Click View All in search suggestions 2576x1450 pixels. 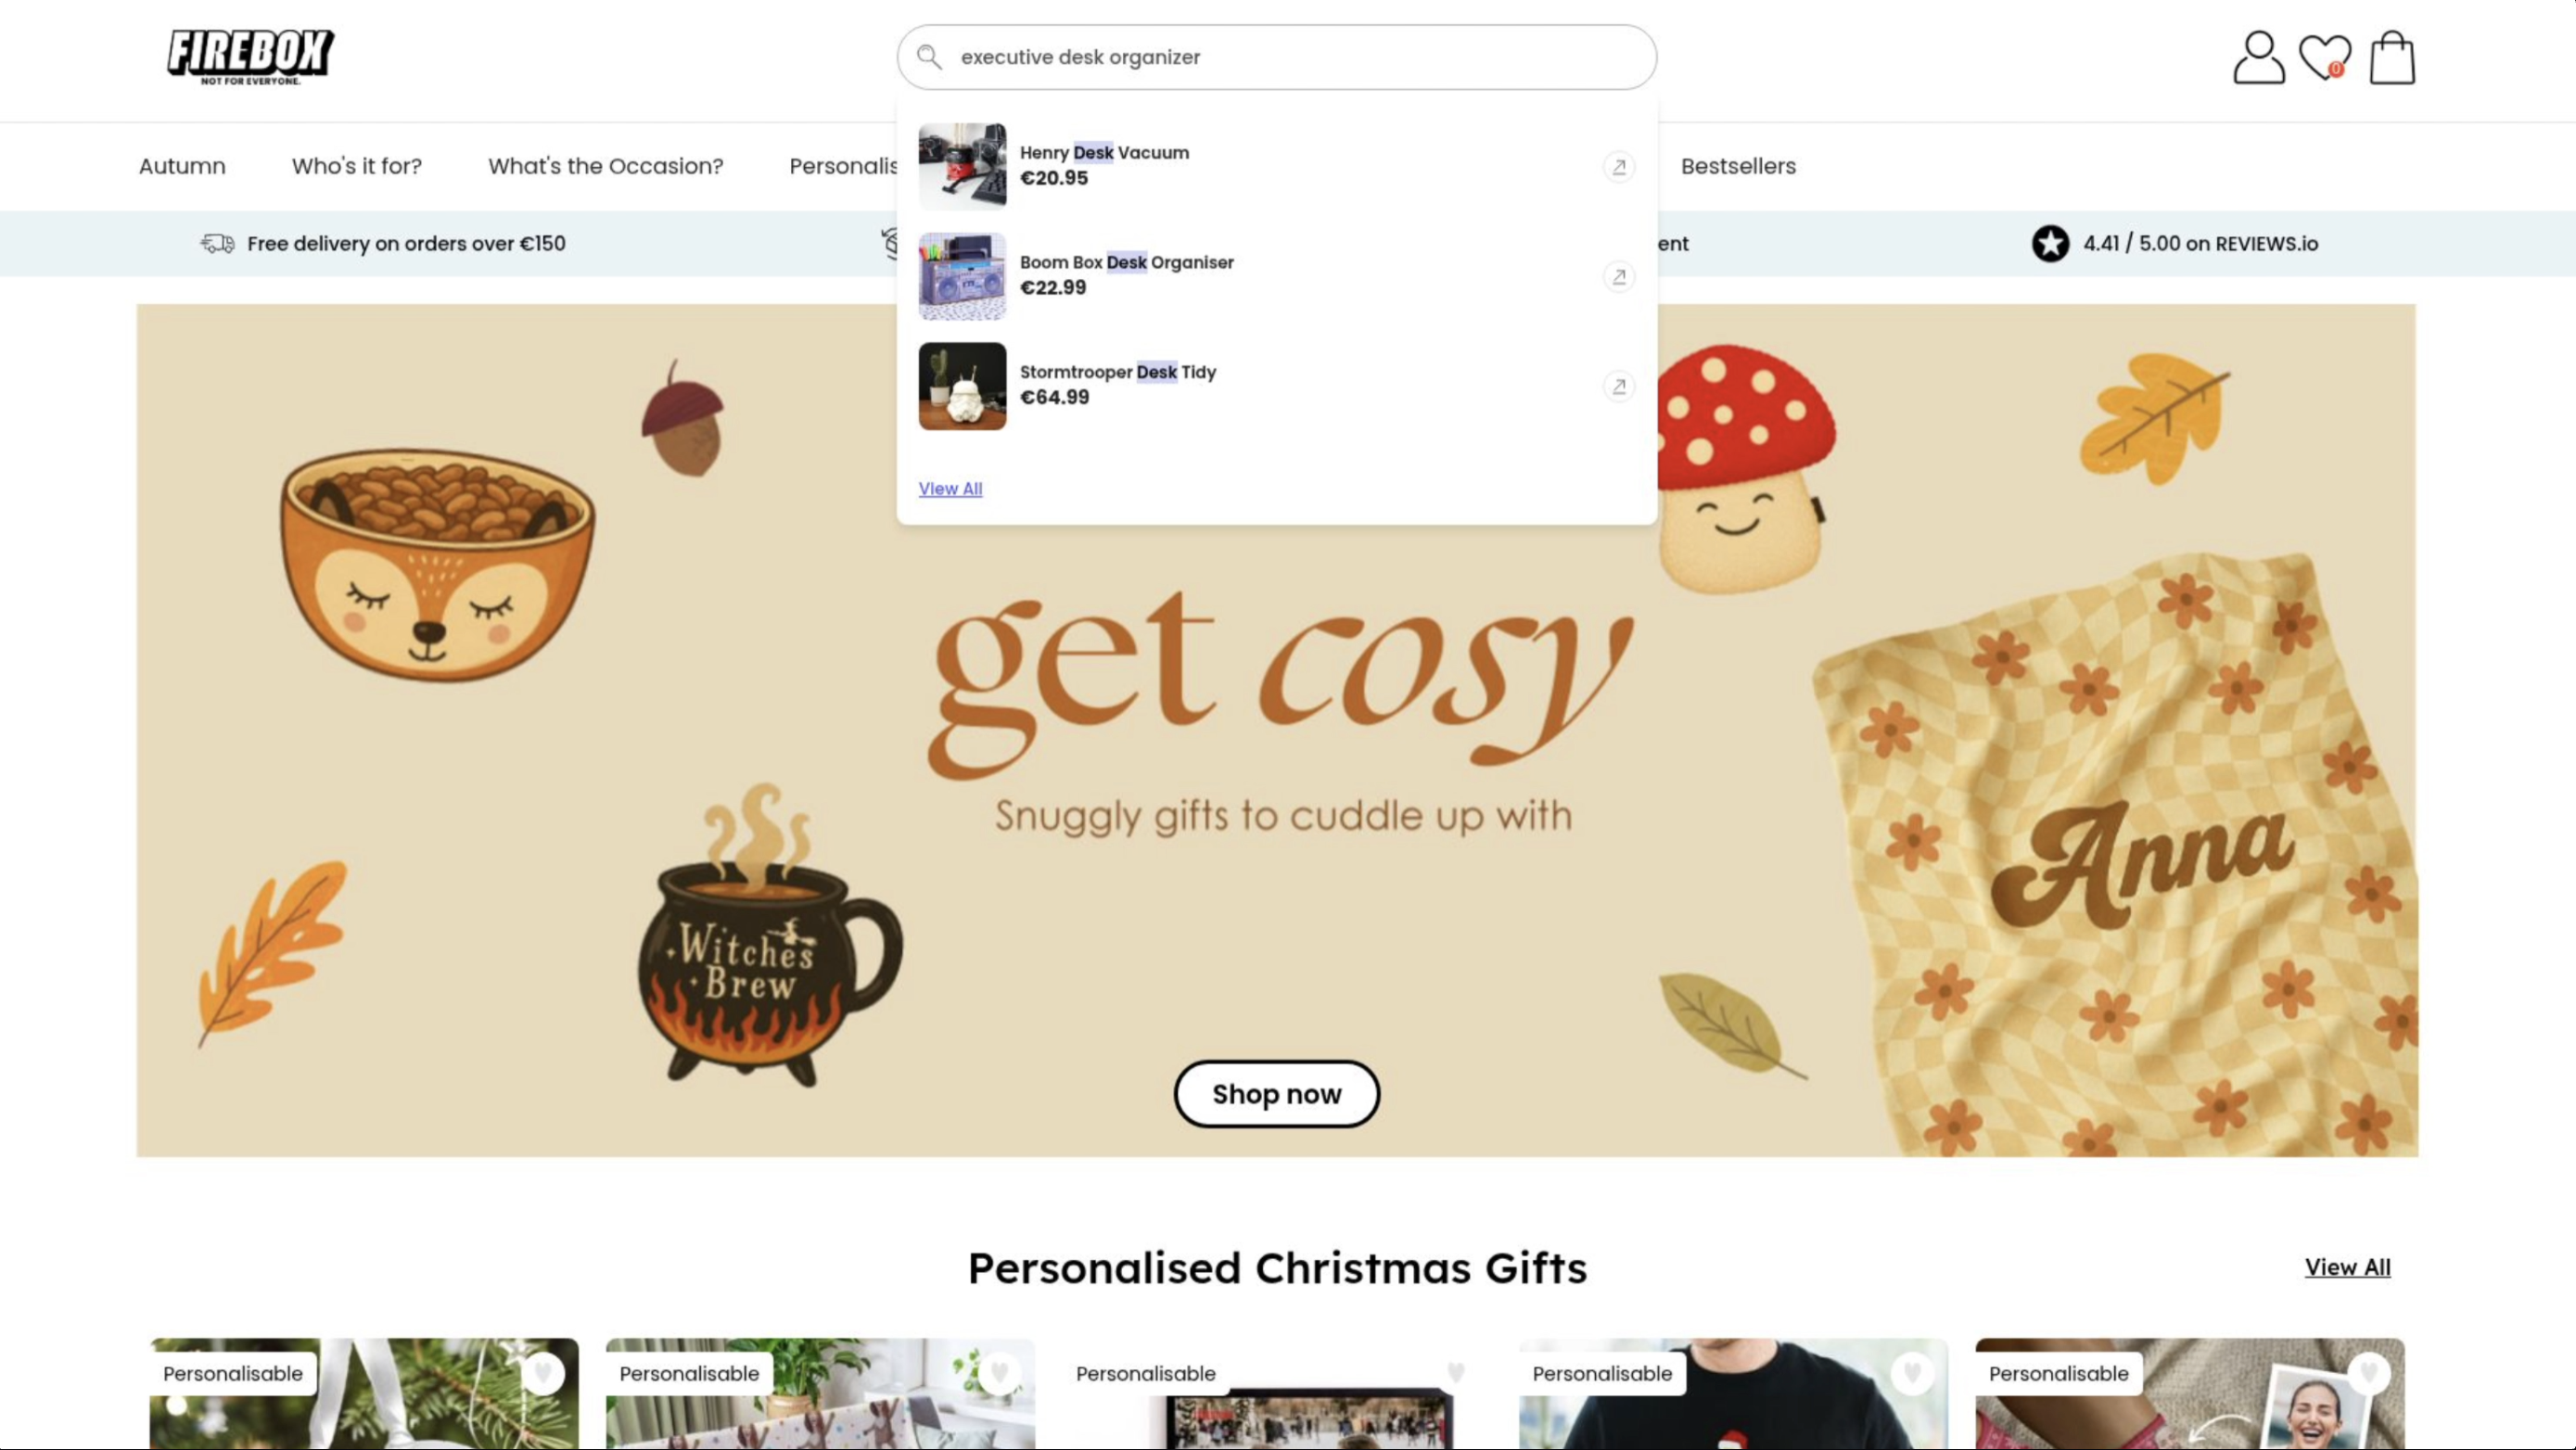pyautogui.click(x=950, y=488)
